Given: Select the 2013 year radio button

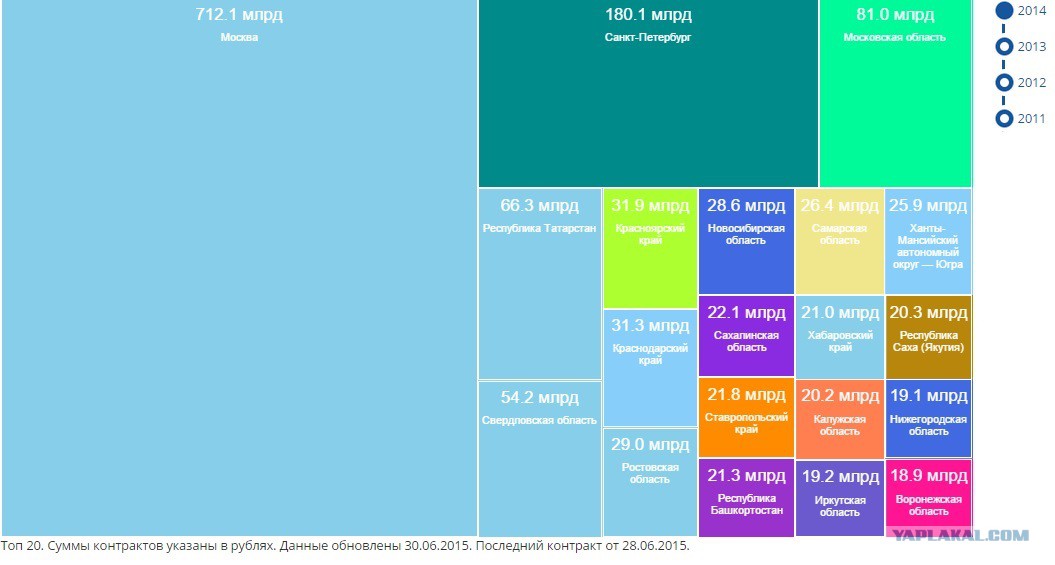Looking at the screenshot, I should click(x=1004, y=46).
